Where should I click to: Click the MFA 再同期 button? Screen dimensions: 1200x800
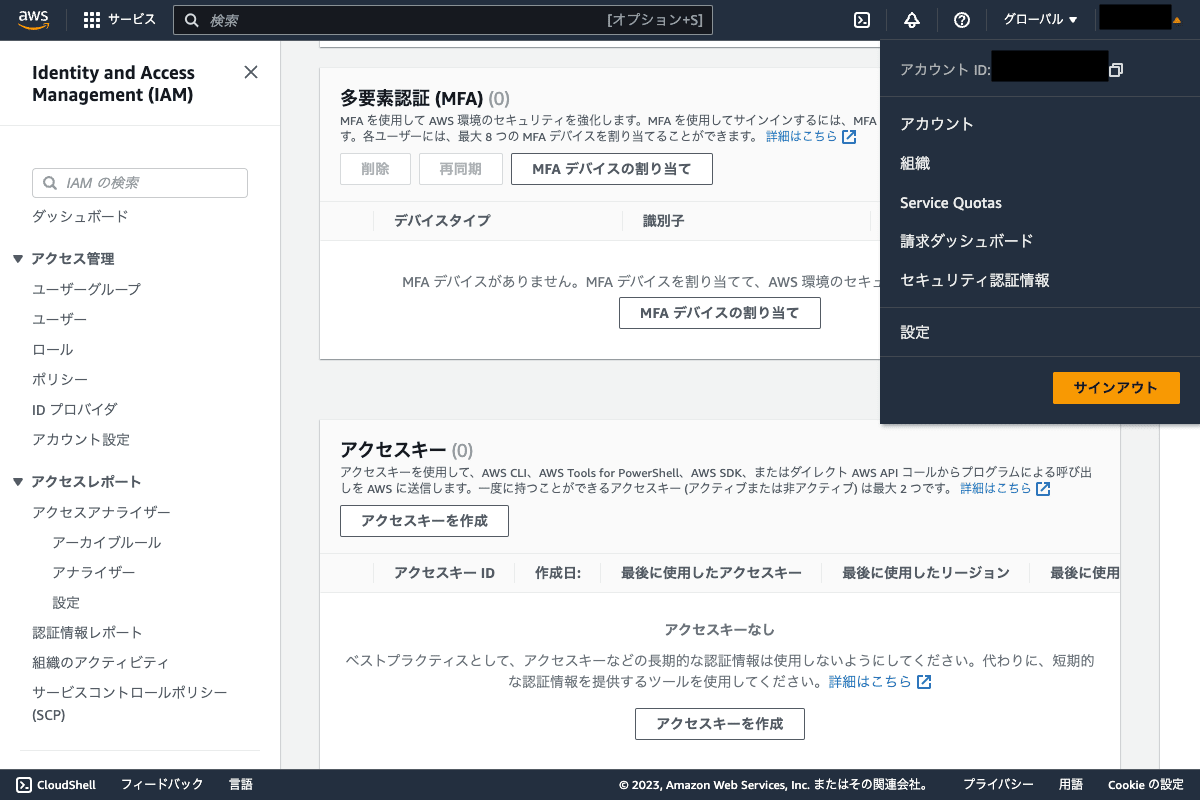point(461,169)
